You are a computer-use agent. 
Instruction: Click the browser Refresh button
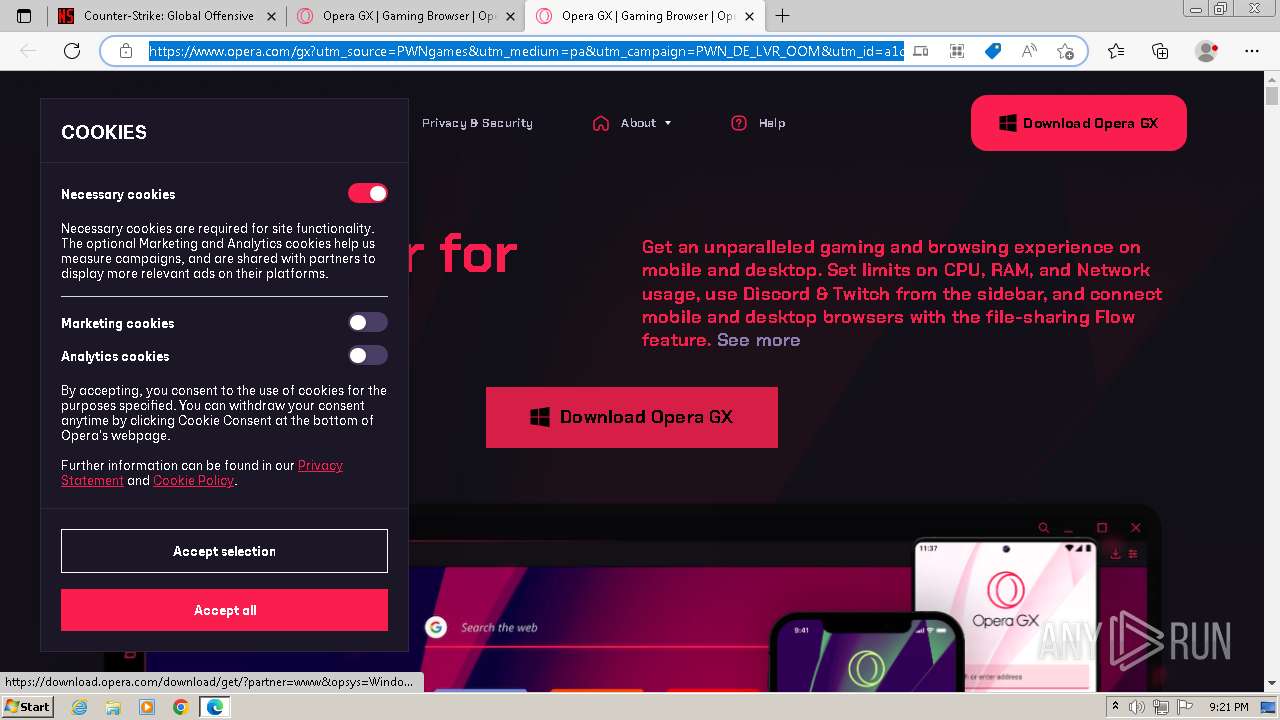[x=71, y=51]
